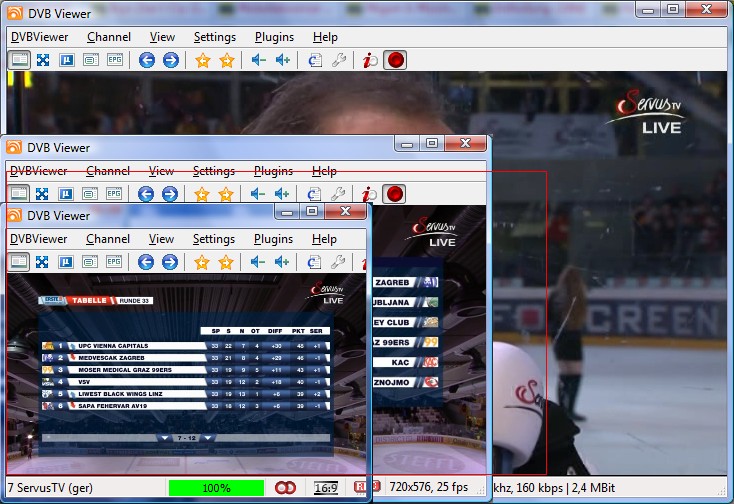Click the blue µ icon in the middle window toolbar
Image resolution: width=734 pixels, height=504 pixels.
66,194
